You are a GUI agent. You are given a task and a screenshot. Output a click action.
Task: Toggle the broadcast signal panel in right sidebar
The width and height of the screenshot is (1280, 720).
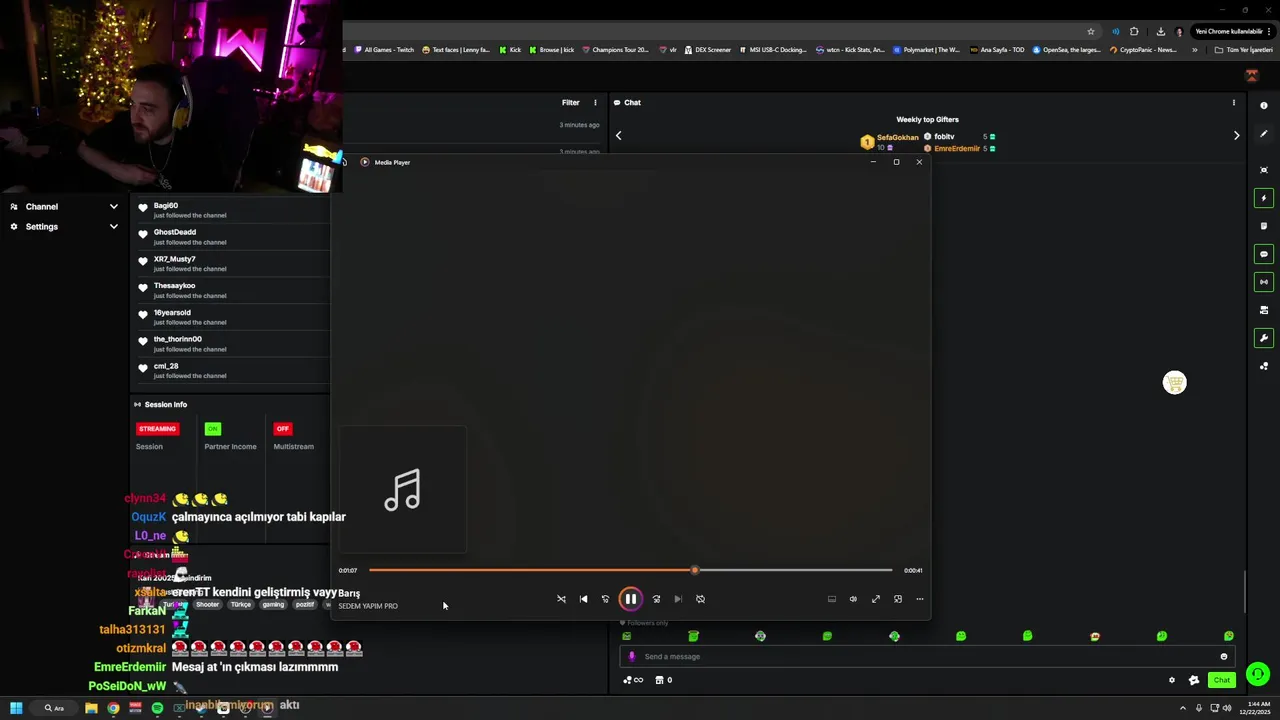1264,282
